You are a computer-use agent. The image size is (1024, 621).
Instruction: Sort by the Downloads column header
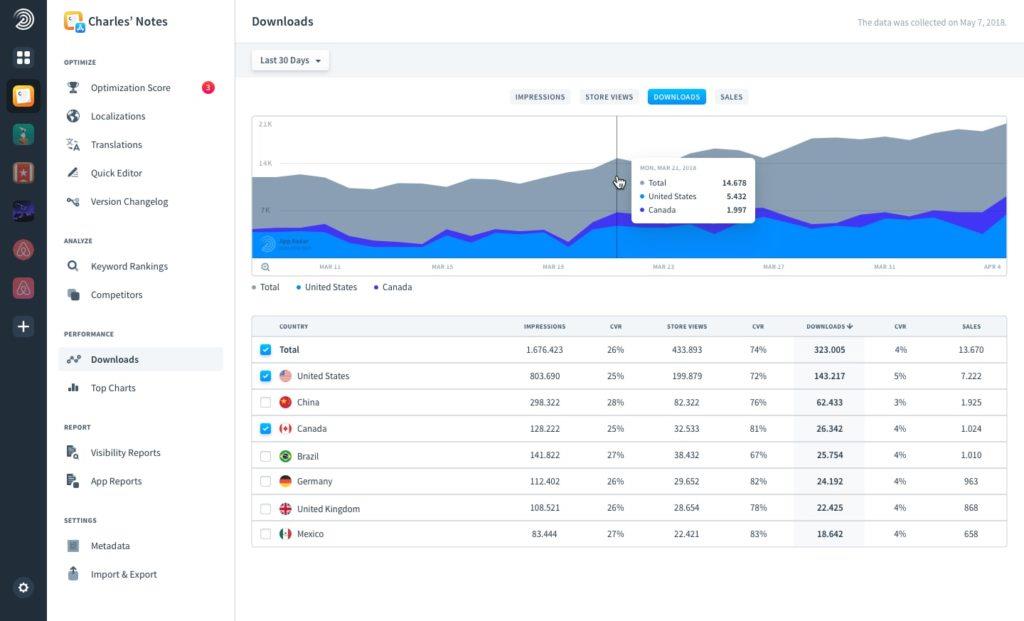click(x=829, y=326)
